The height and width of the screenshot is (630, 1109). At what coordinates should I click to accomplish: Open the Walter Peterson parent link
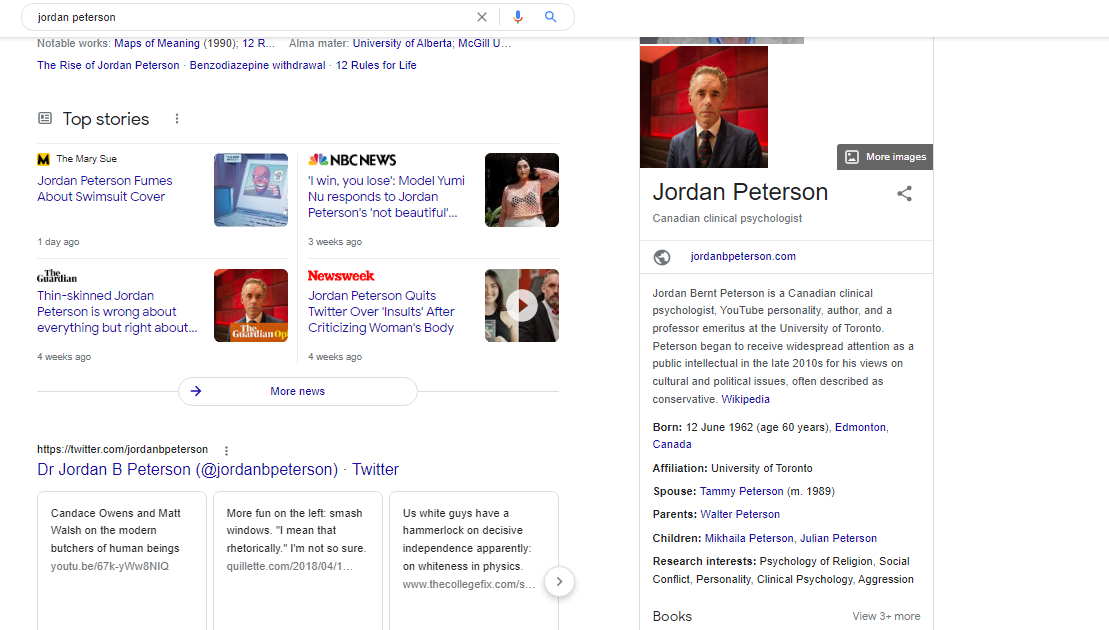pyautogui.click(x=740, y=515)
